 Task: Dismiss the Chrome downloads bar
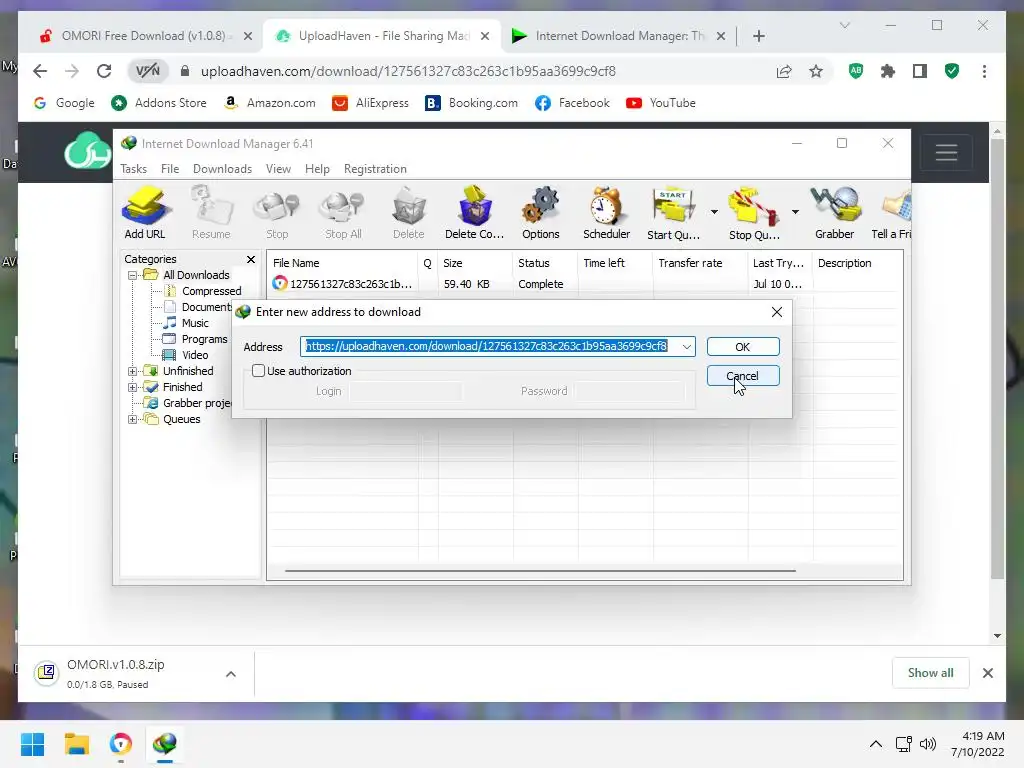click(987, 673)
